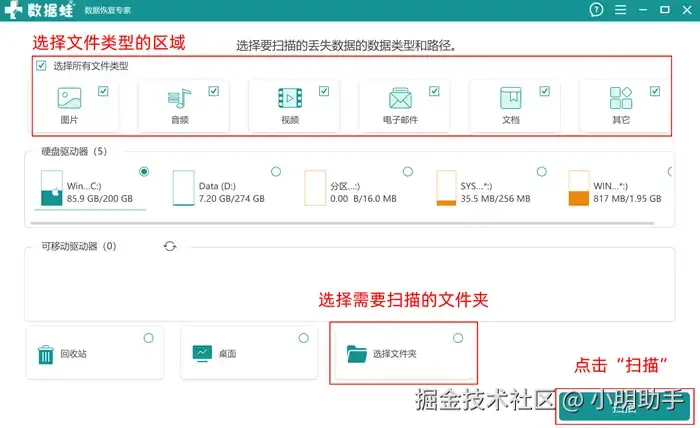The image size is (700, 428).
Task: Select the Others (其它) file type icon
Action: tap(621, 98)
